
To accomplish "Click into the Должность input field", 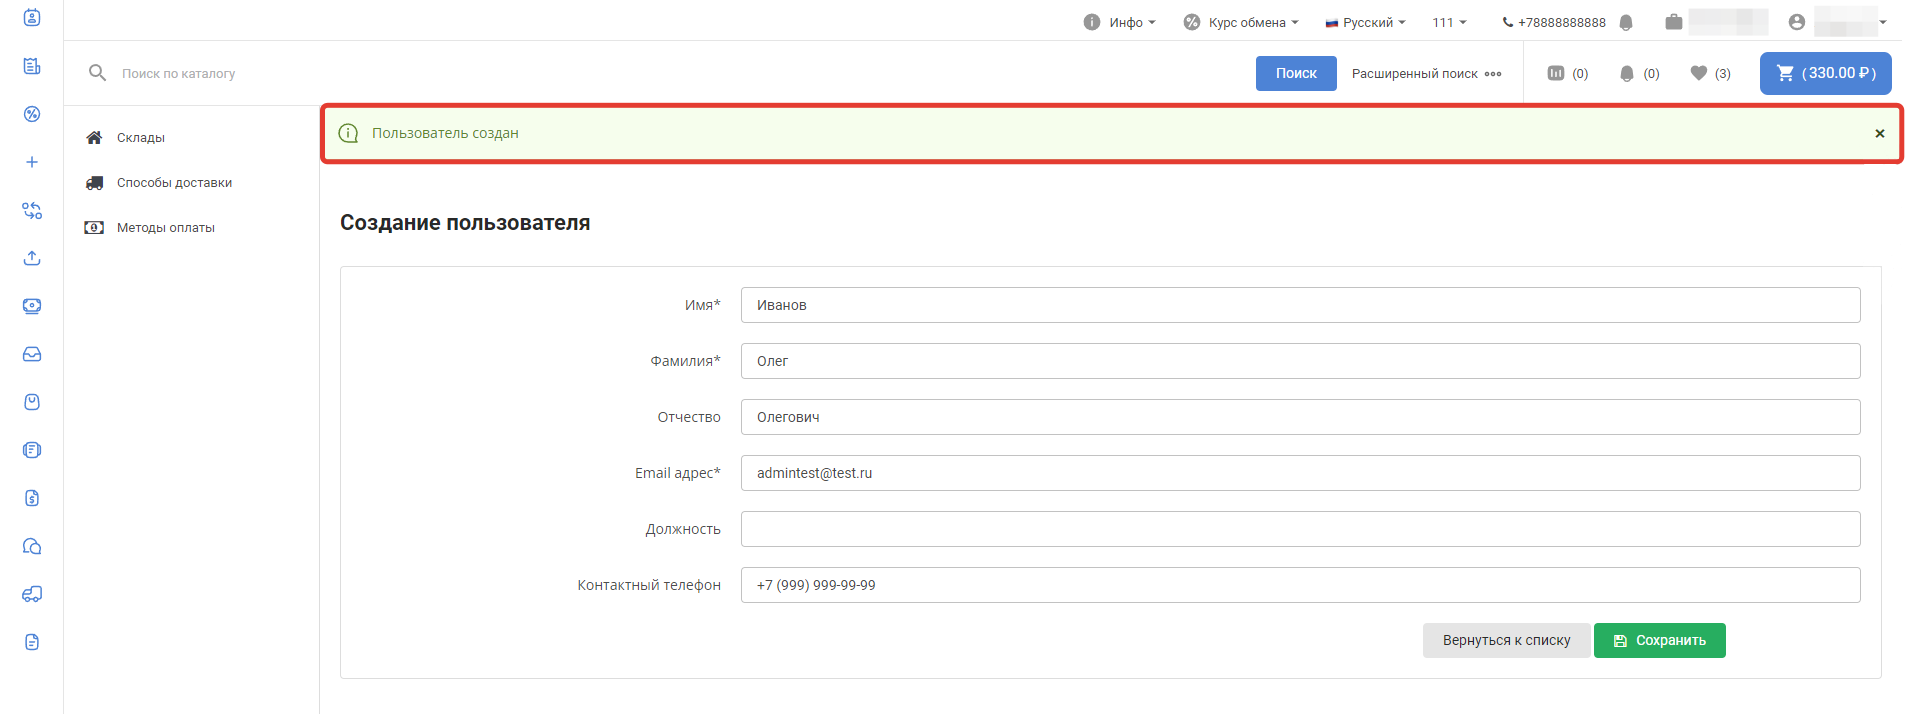I will click(1300, 529).
